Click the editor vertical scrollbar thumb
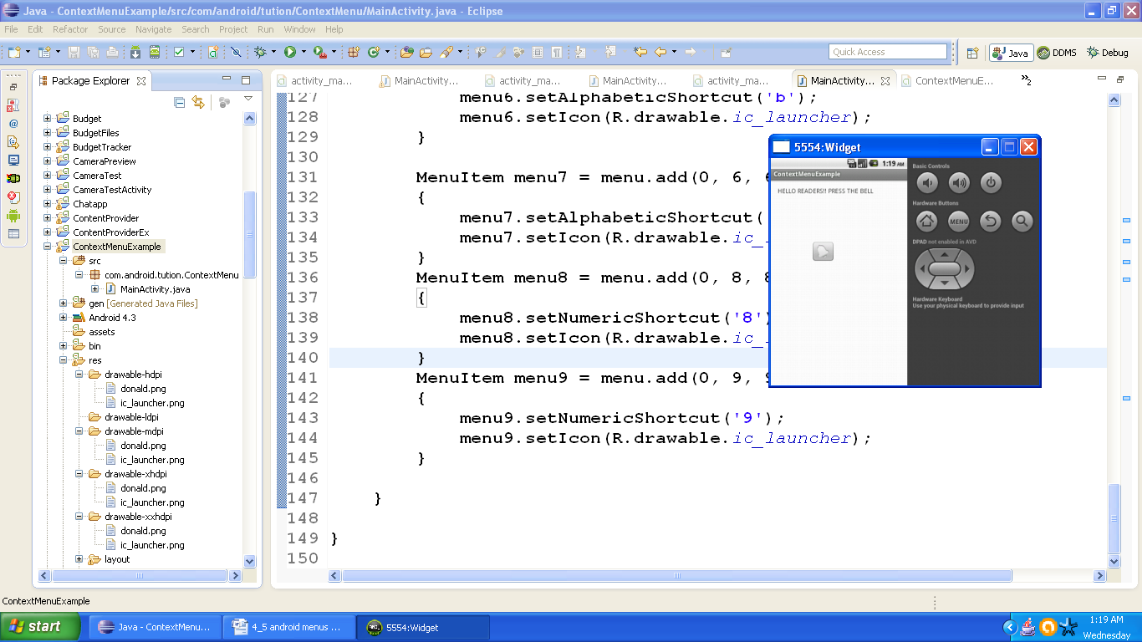The width and height of the screenshot is (1142, 642). 1114,519
